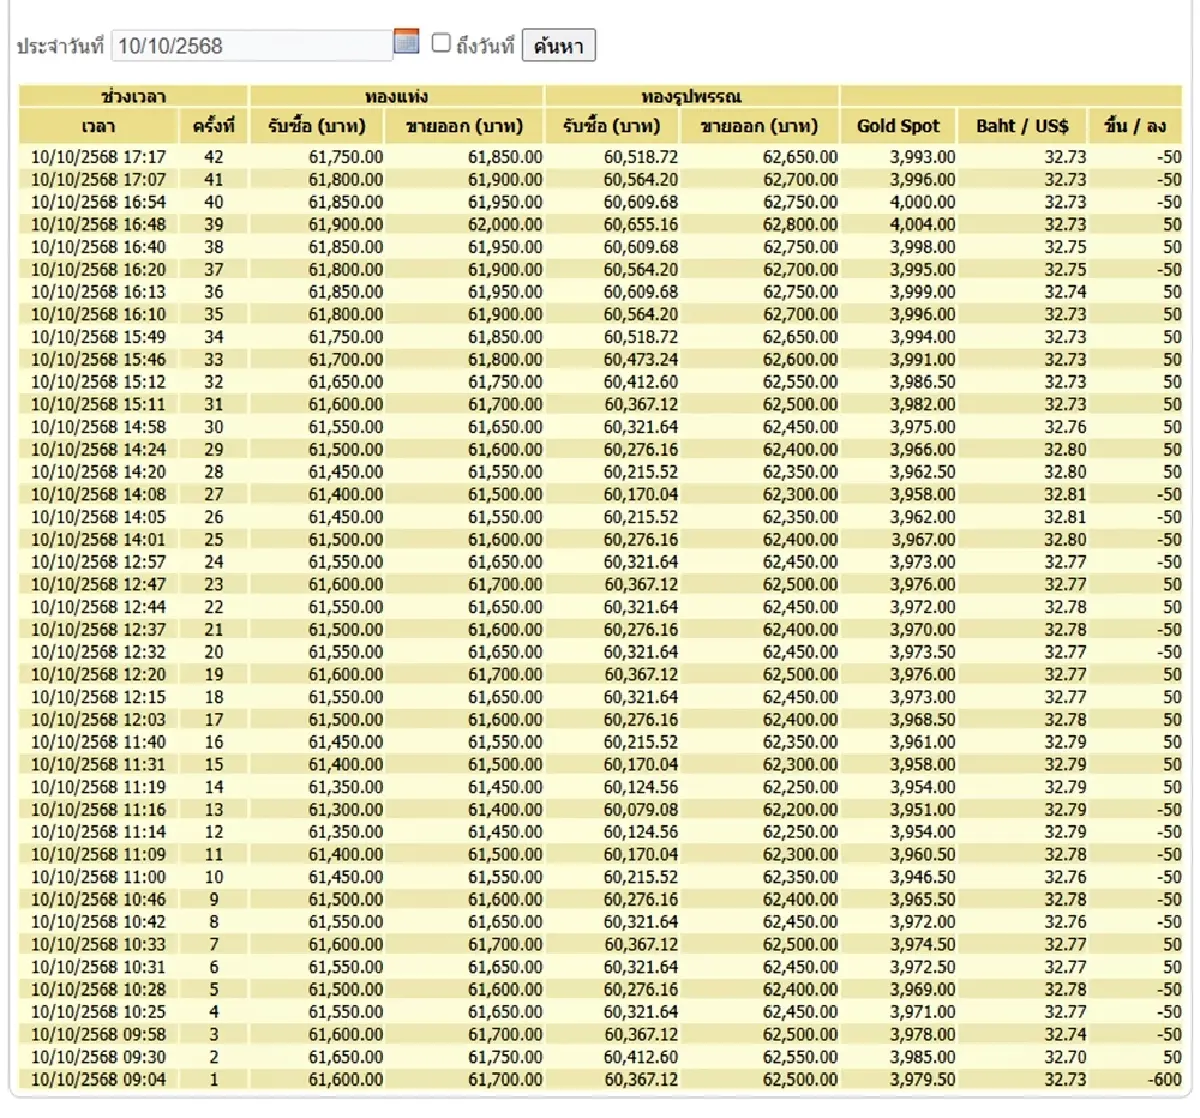Open the calendar date picker icon
The height and width of the screenshot is (1118, 1200).
pos(406,42)
